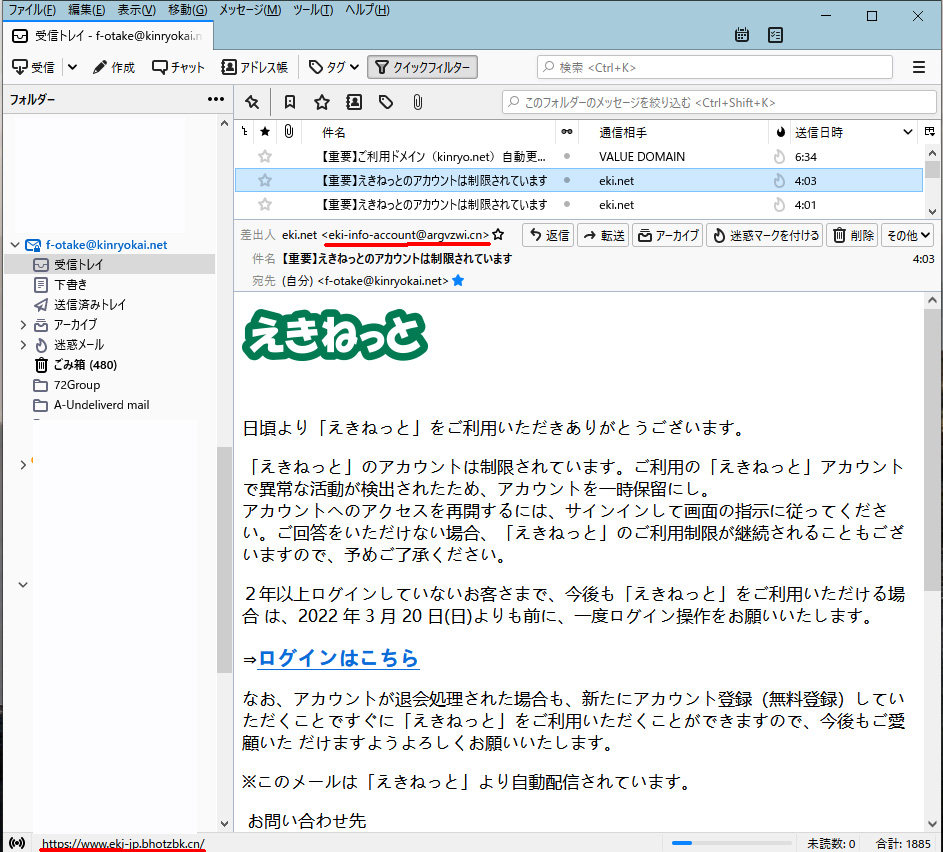This screenshot has width=943, height=852.
Task: Toggle read status of the VALUE DOMAIN message
Action: click(567, 156)
